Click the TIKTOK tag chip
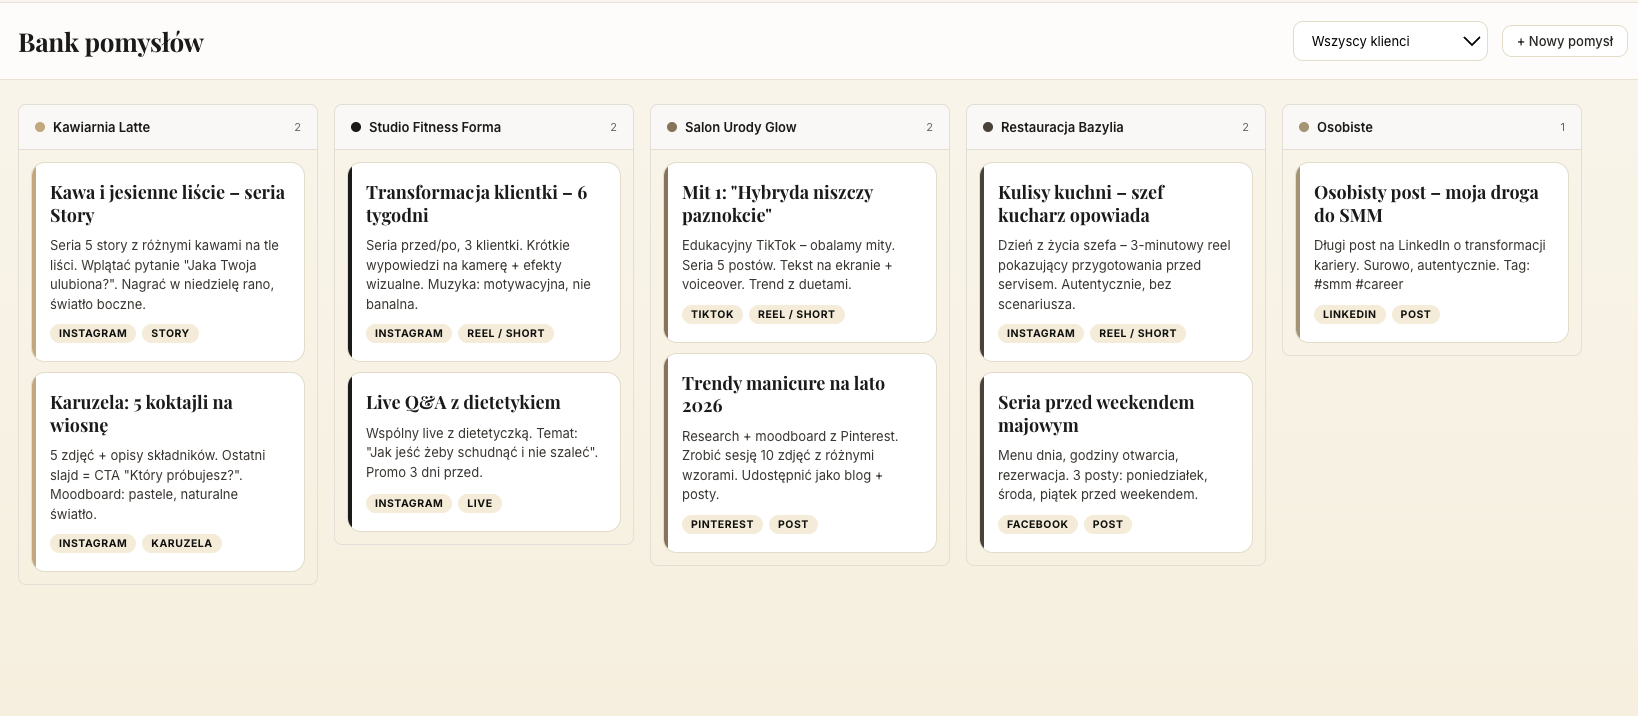Image resolution: width=1638 pixels, height=716 pixels. coord(712,314)
